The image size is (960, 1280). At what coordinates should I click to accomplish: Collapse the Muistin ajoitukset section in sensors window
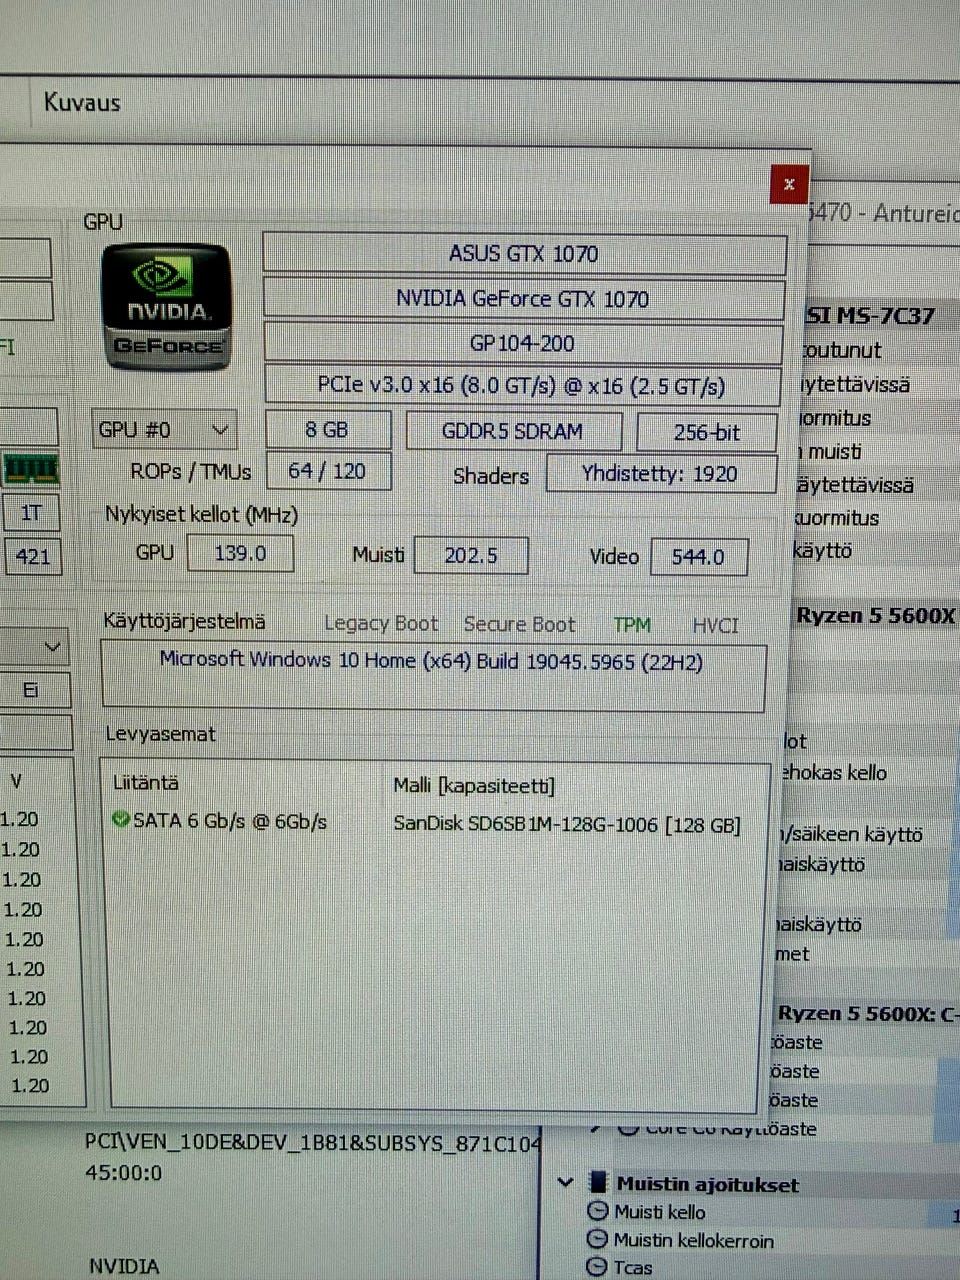[565, 1183]
